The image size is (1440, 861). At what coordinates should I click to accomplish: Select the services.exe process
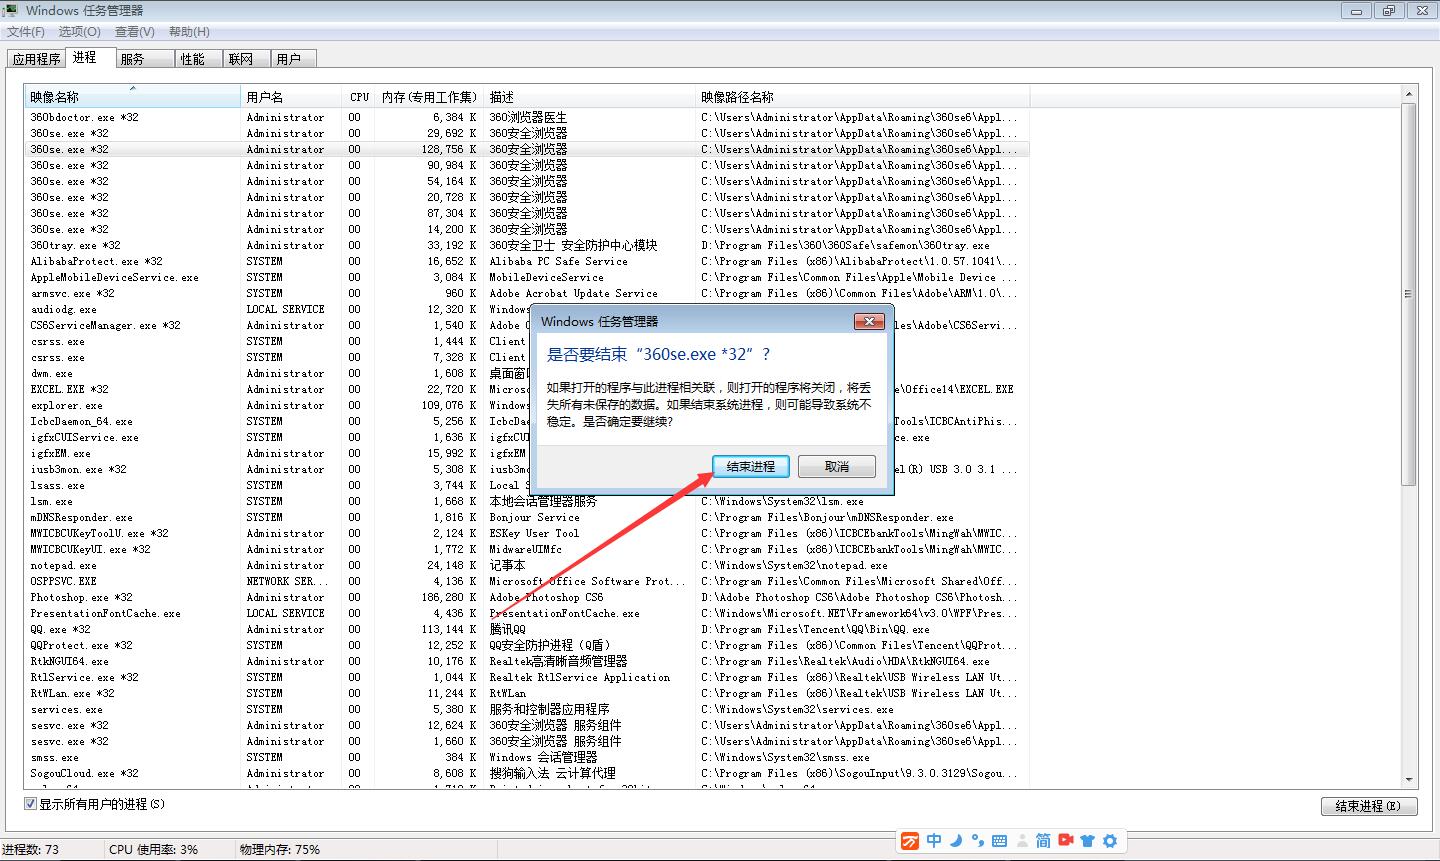(527, 709)
